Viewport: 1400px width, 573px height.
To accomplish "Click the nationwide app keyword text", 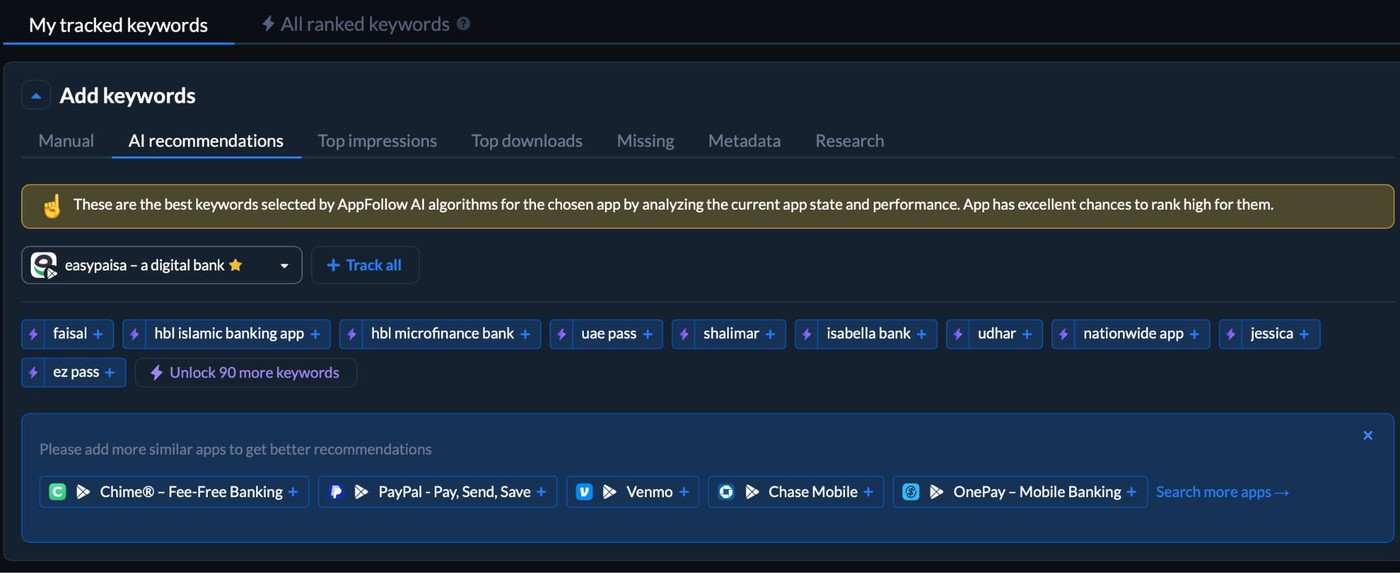I will click(x=1133, y=334).
